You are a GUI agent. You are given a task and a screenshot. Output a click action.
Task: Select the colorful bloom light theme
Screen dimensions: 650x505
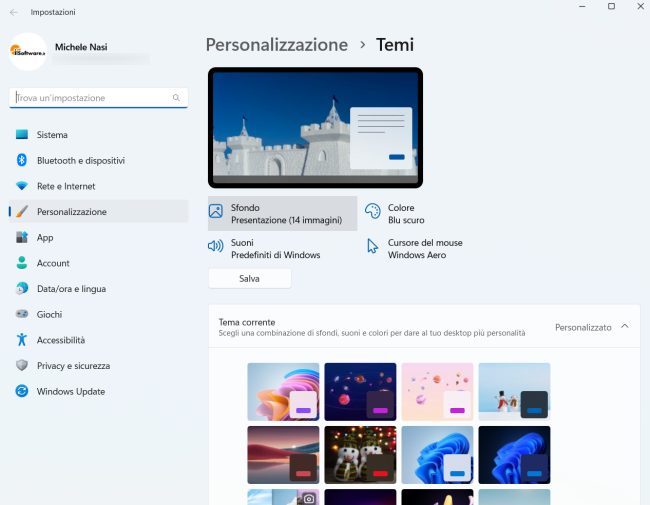283,392
